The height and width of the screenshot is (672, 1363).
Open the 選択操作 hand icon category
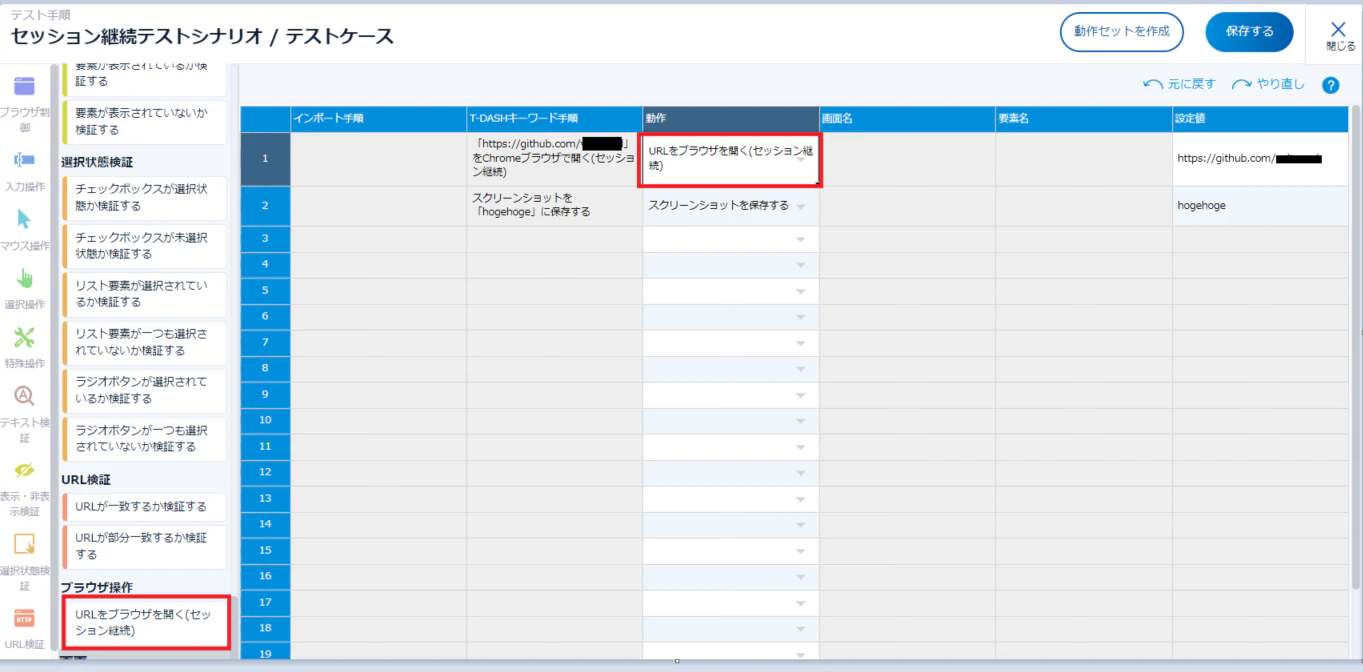click(24, 278)
